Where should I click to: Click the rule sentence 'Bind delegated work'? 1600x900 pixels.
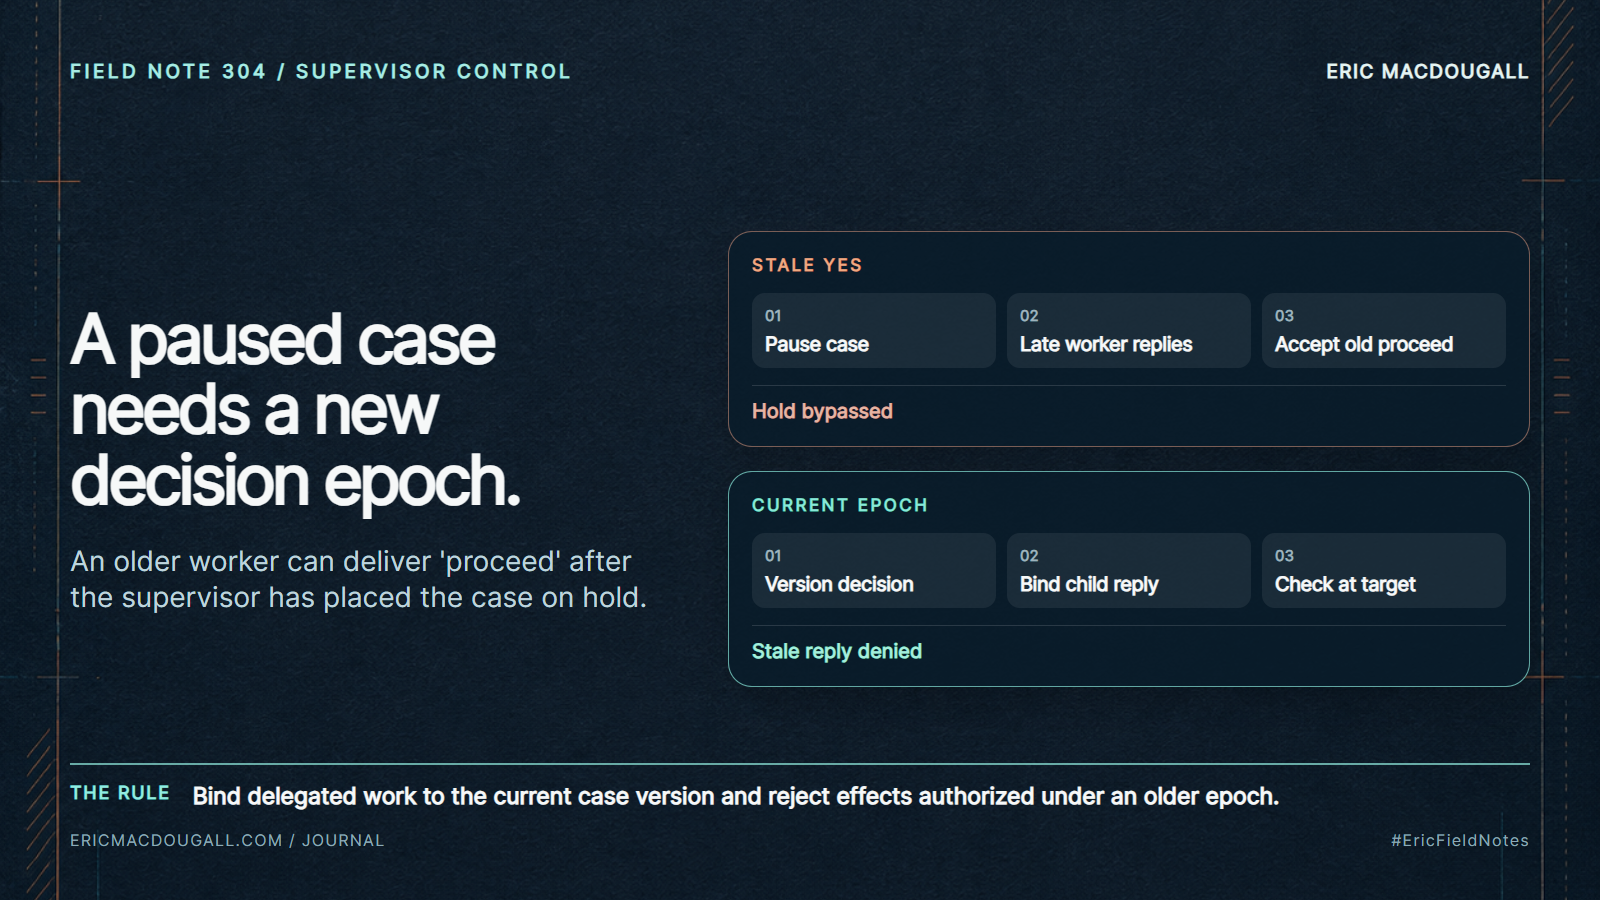tap(735, 796)
